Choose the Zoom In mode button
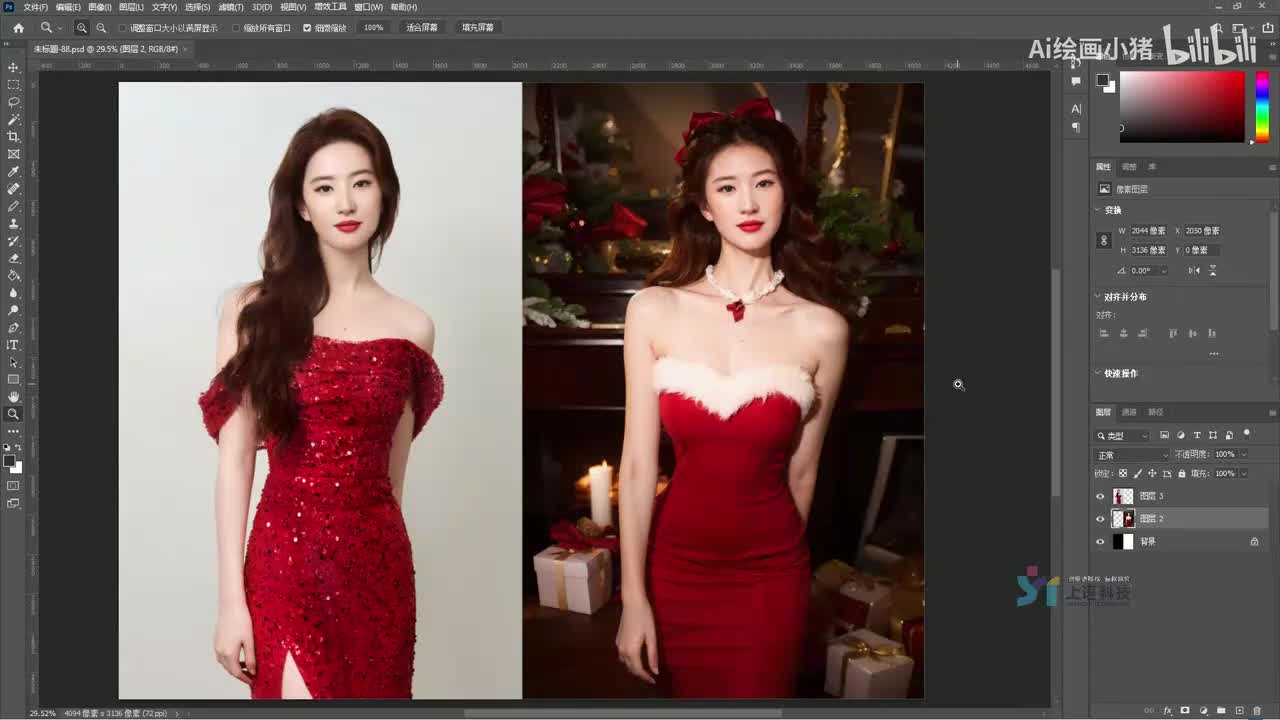This screenshot has width=1280, height=720. tap(82, 28)
